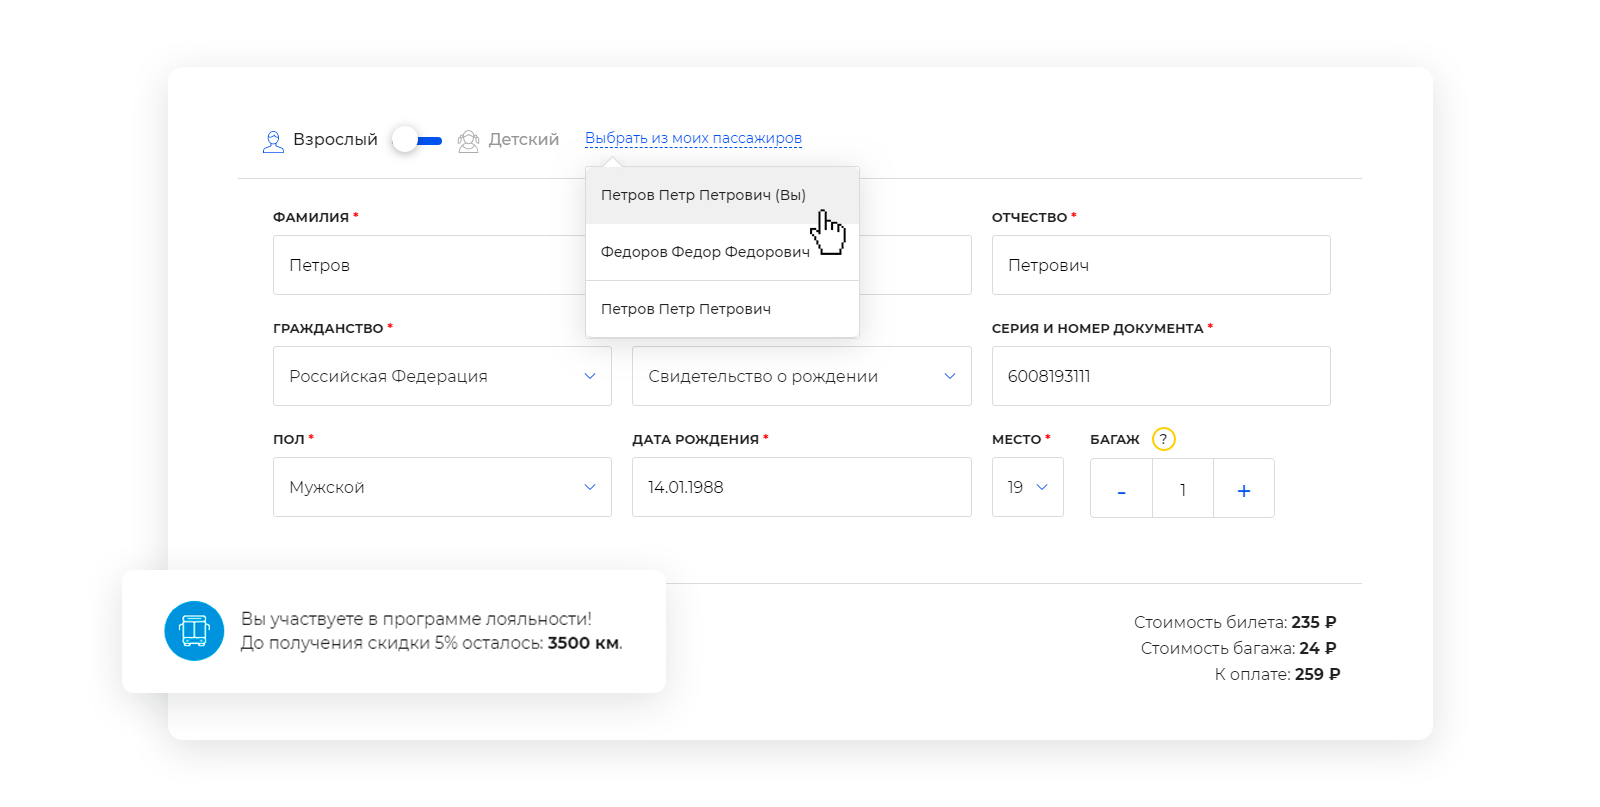Image resolution: width=1600 pixels, height=807 pixels.
Task: Decrease baggage count with minus button
Action: [1121, 488]
